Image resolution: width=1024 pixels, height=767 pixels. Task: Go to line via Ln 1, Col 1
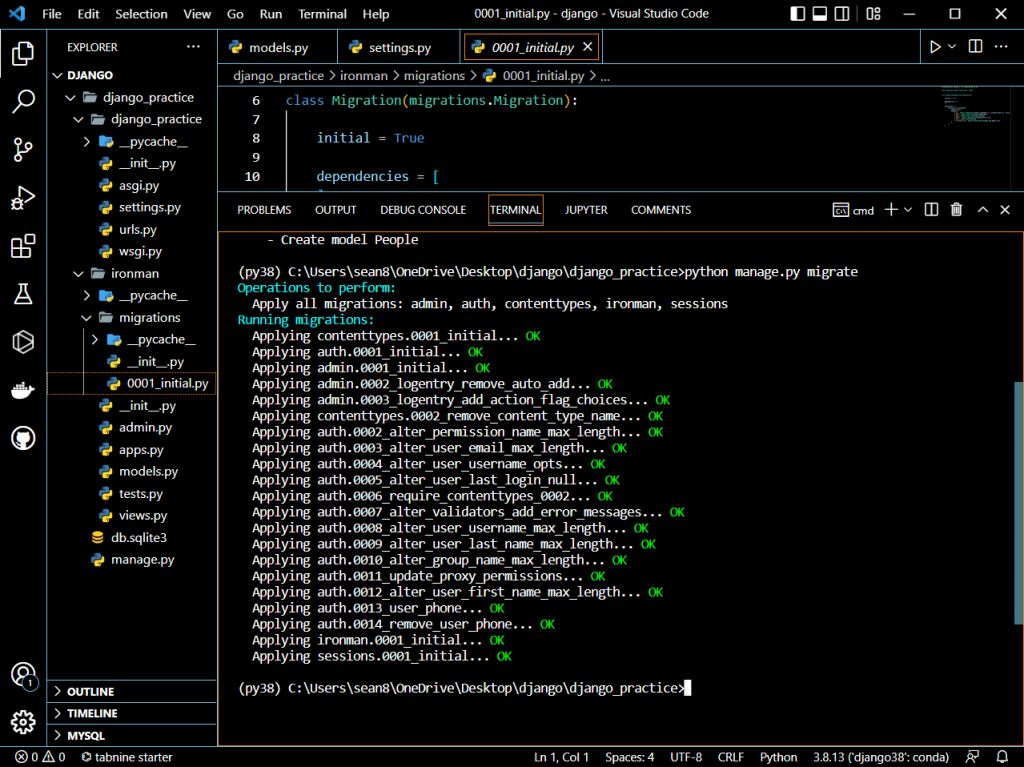click(561, 757)
